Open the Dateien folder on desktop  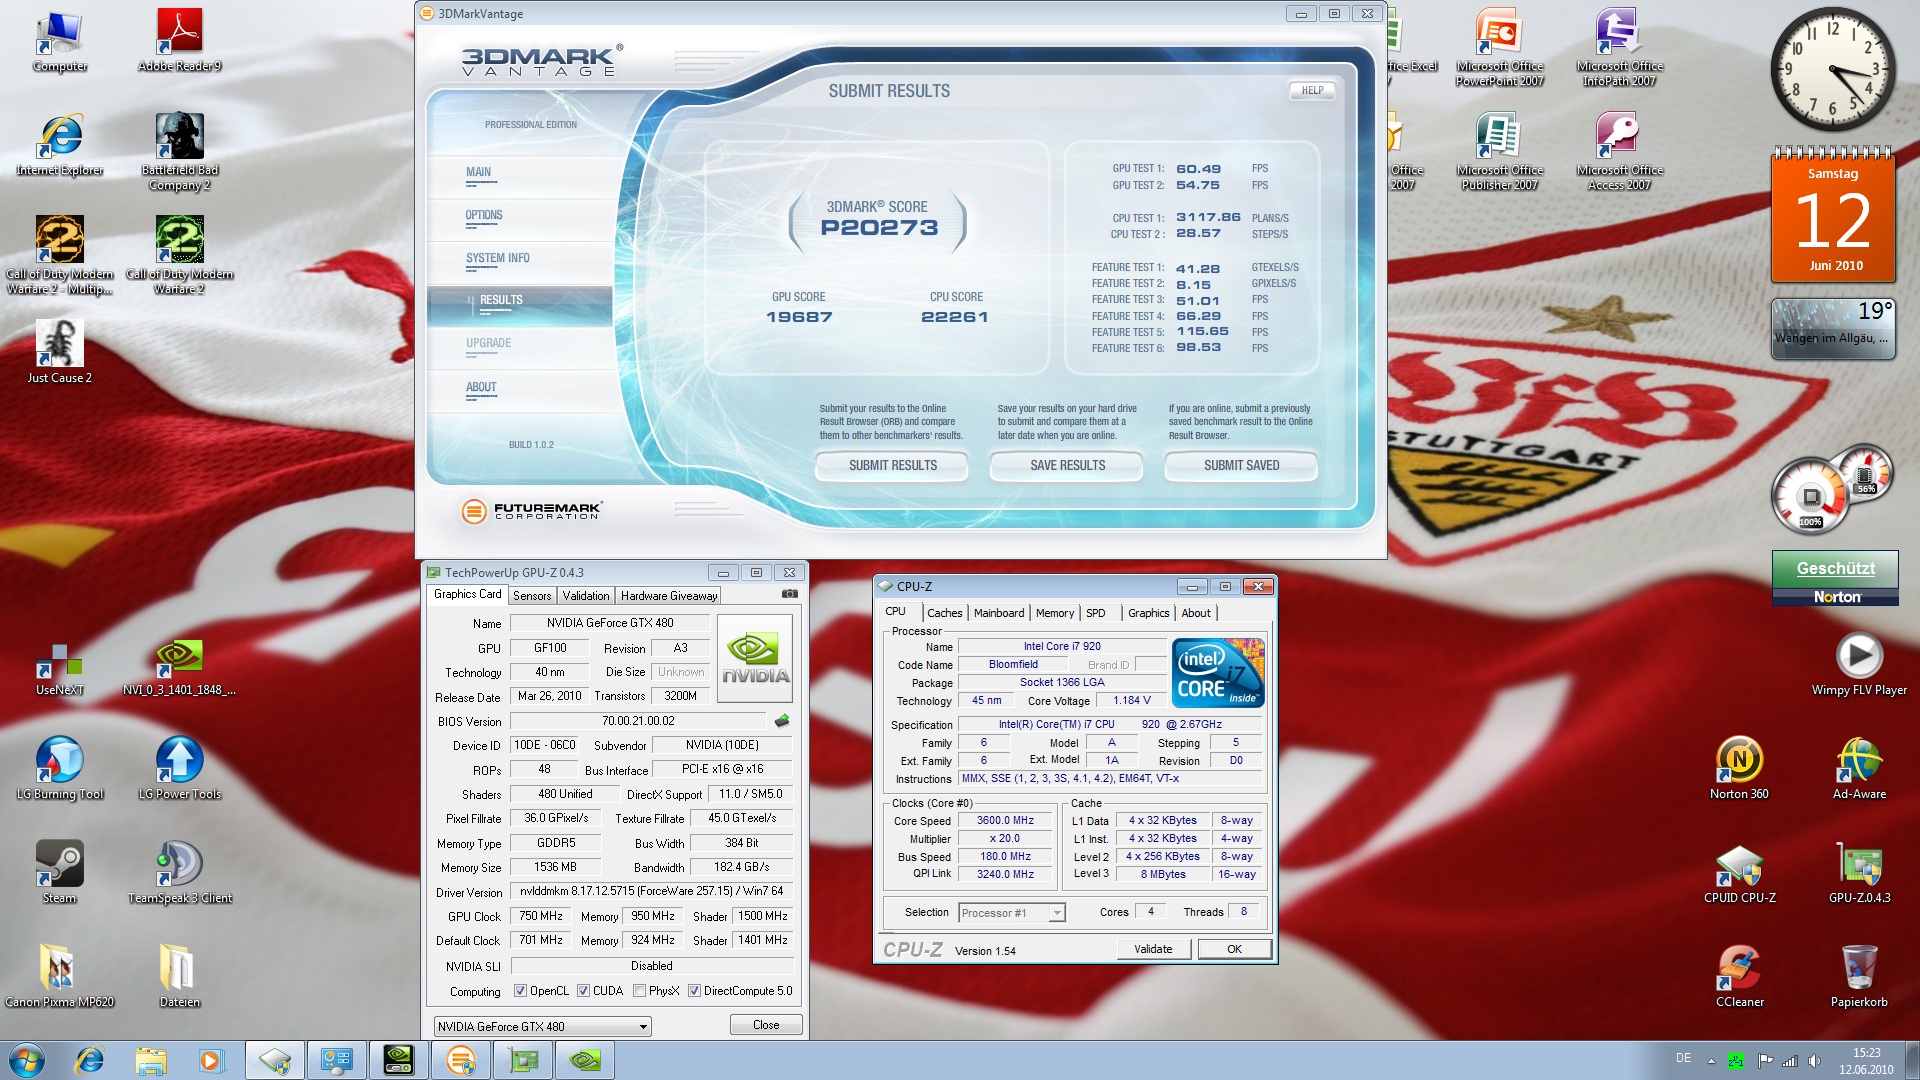(x=180, y=976)
